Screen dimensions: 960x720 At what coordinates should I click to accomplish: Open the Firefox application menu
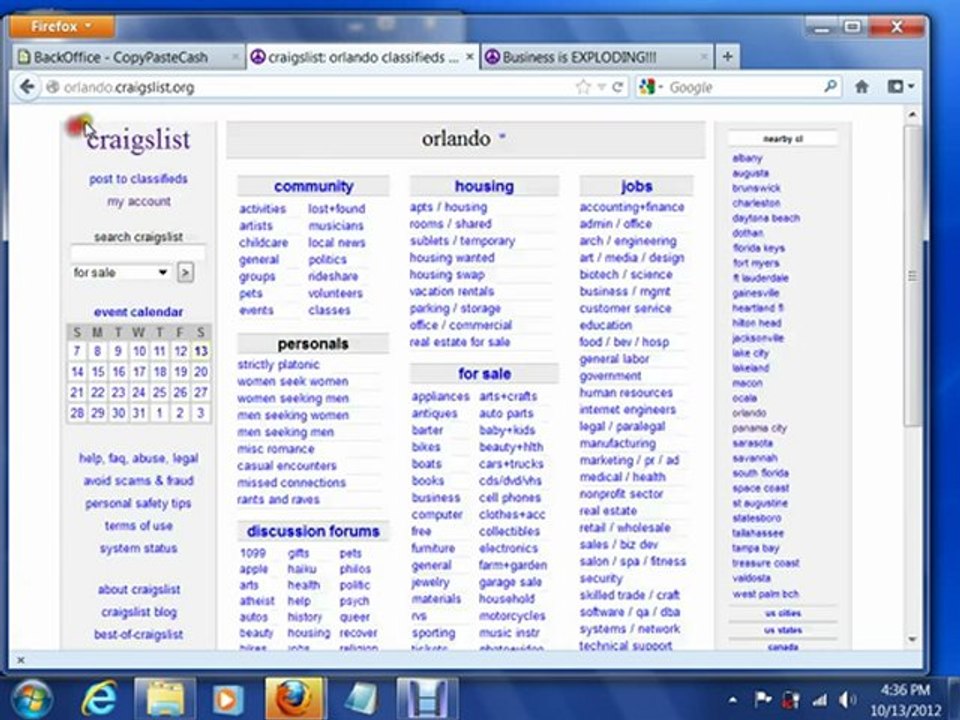pos(62,27)
